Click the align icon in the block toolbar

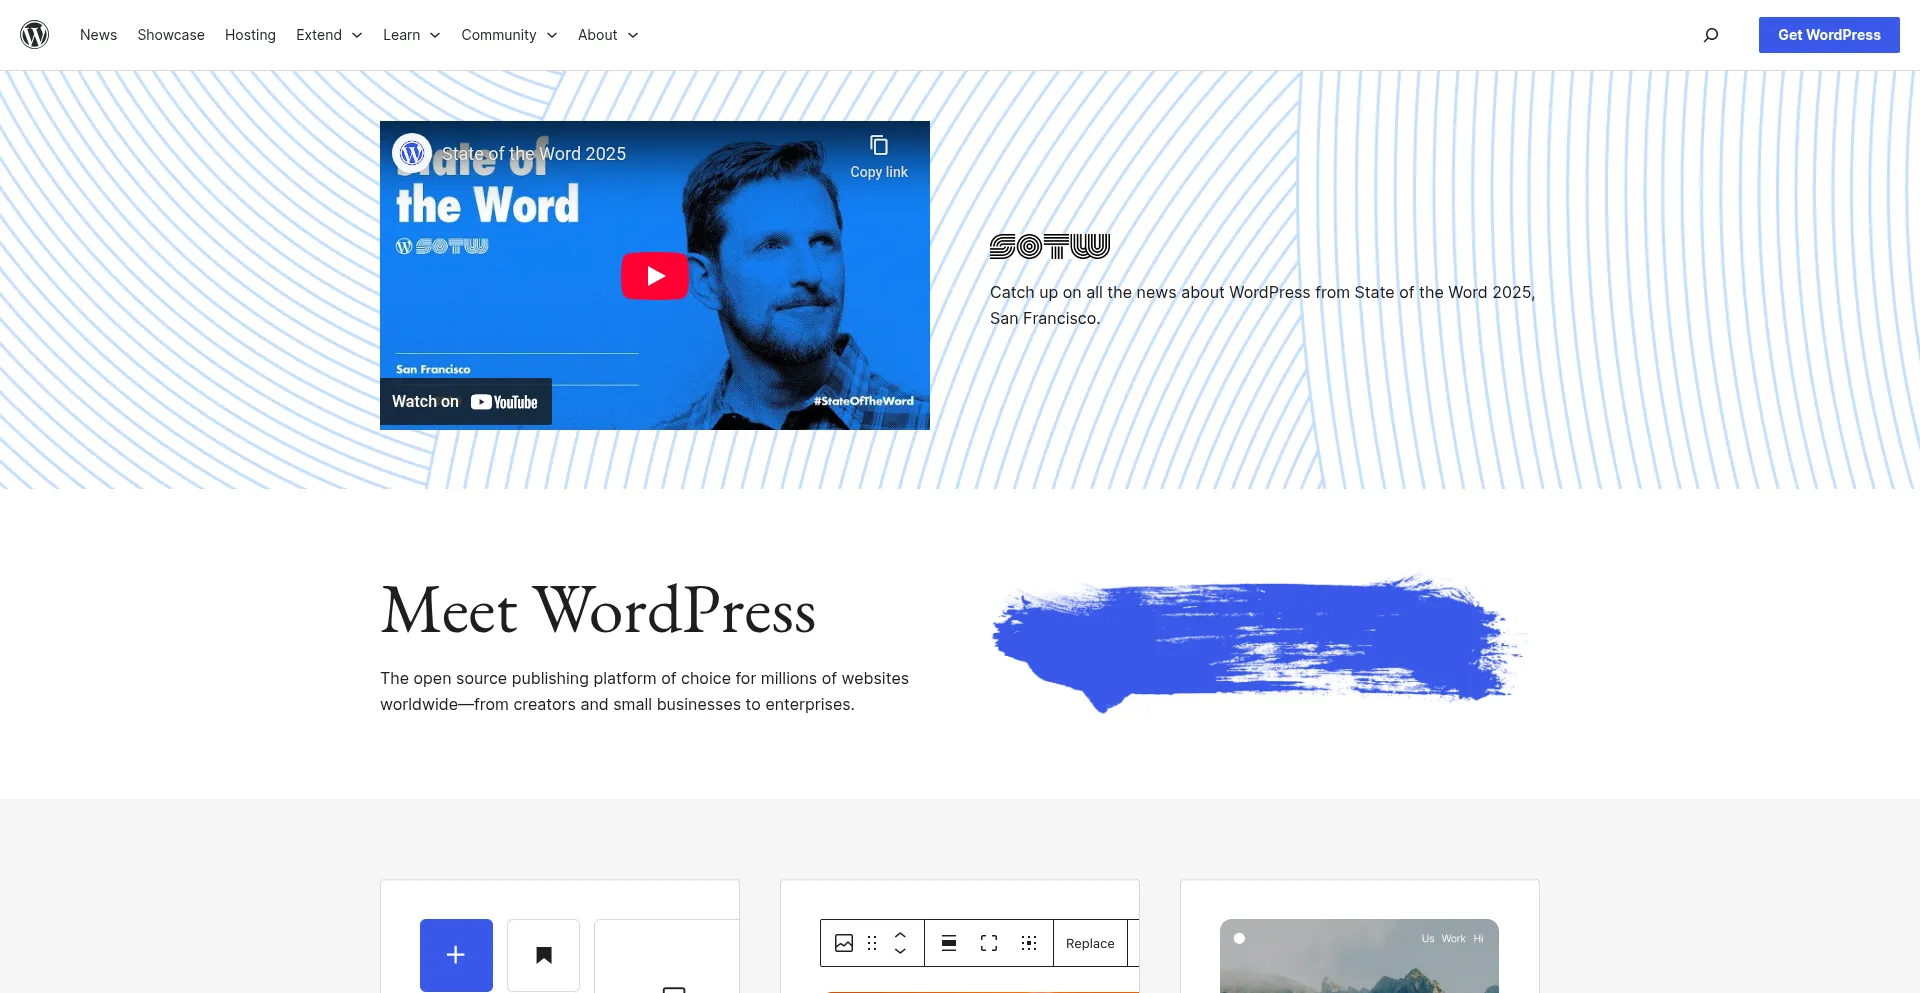tap(949, 943)
